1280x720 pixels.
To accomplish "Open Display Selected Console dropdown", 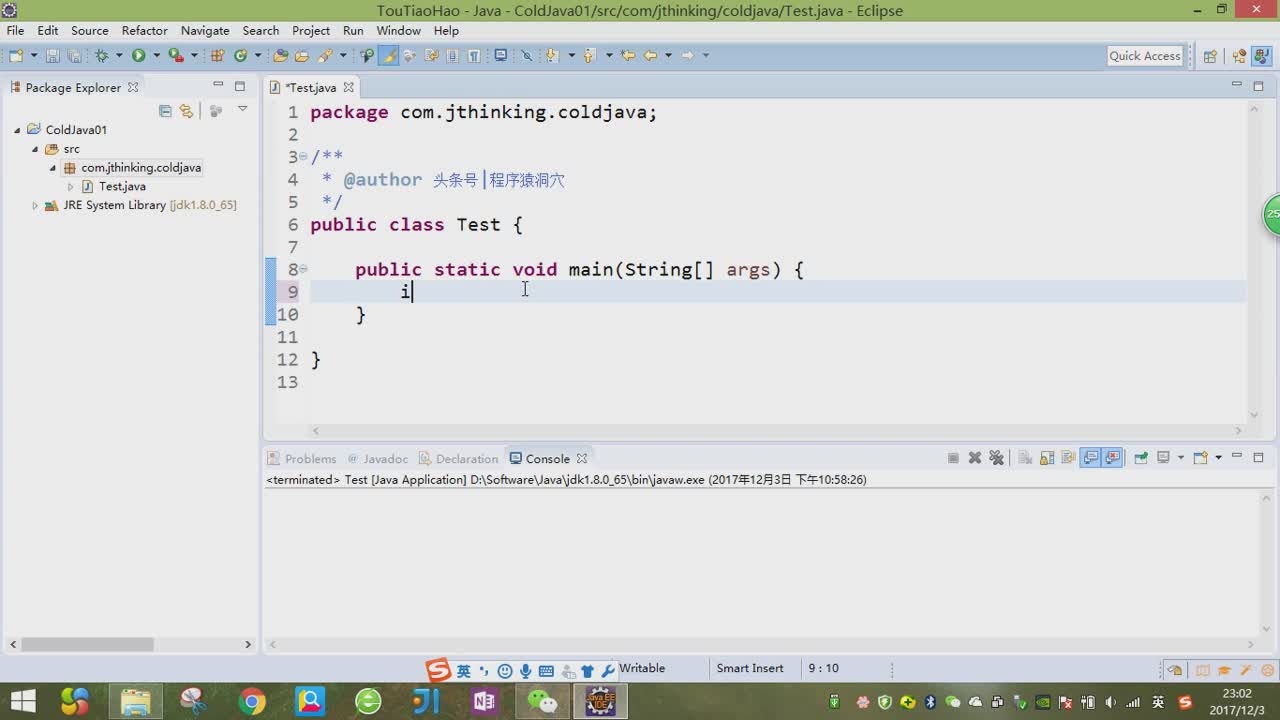I will coord(1181,458).
